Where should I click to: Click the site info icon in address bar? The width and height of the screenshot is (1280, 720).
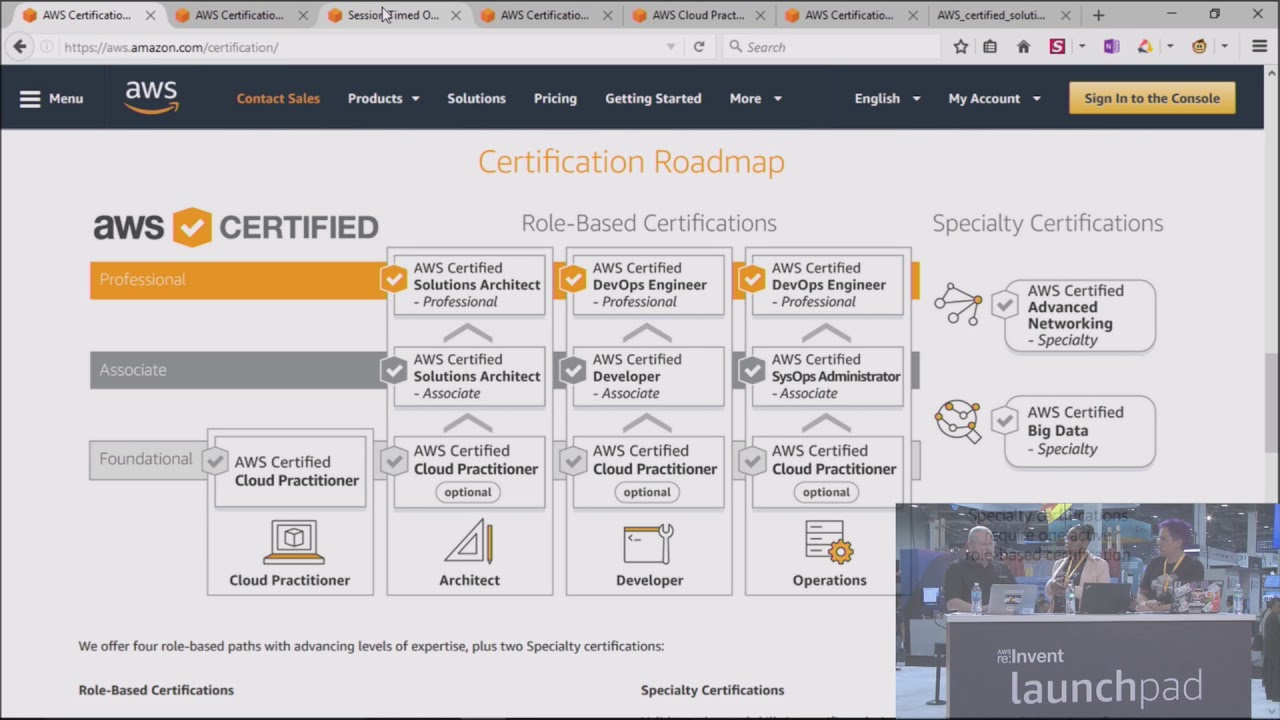pyautogui.click(x=47, y=47)
